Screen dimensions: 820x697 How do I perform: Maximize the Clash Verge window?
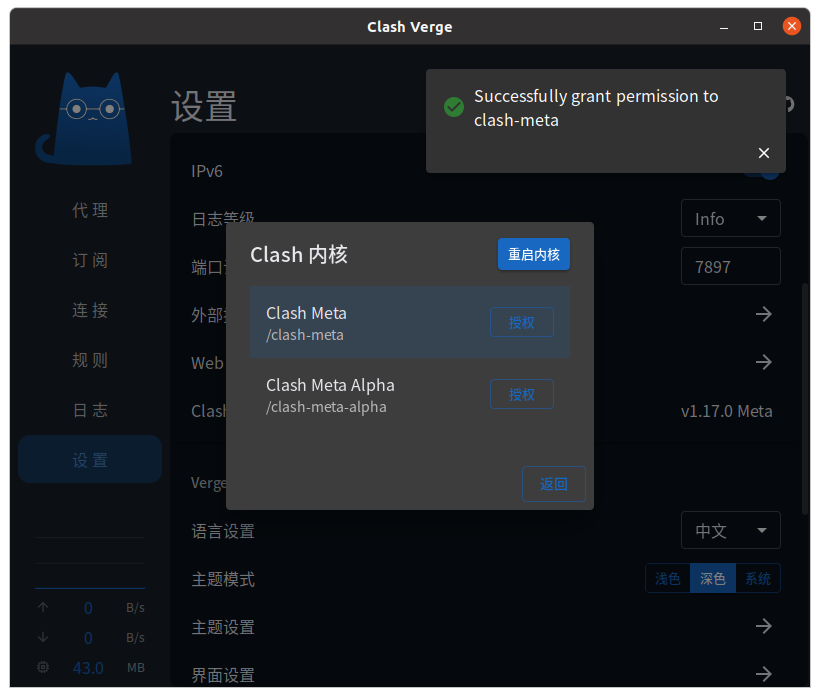click(x=758, y=26)
